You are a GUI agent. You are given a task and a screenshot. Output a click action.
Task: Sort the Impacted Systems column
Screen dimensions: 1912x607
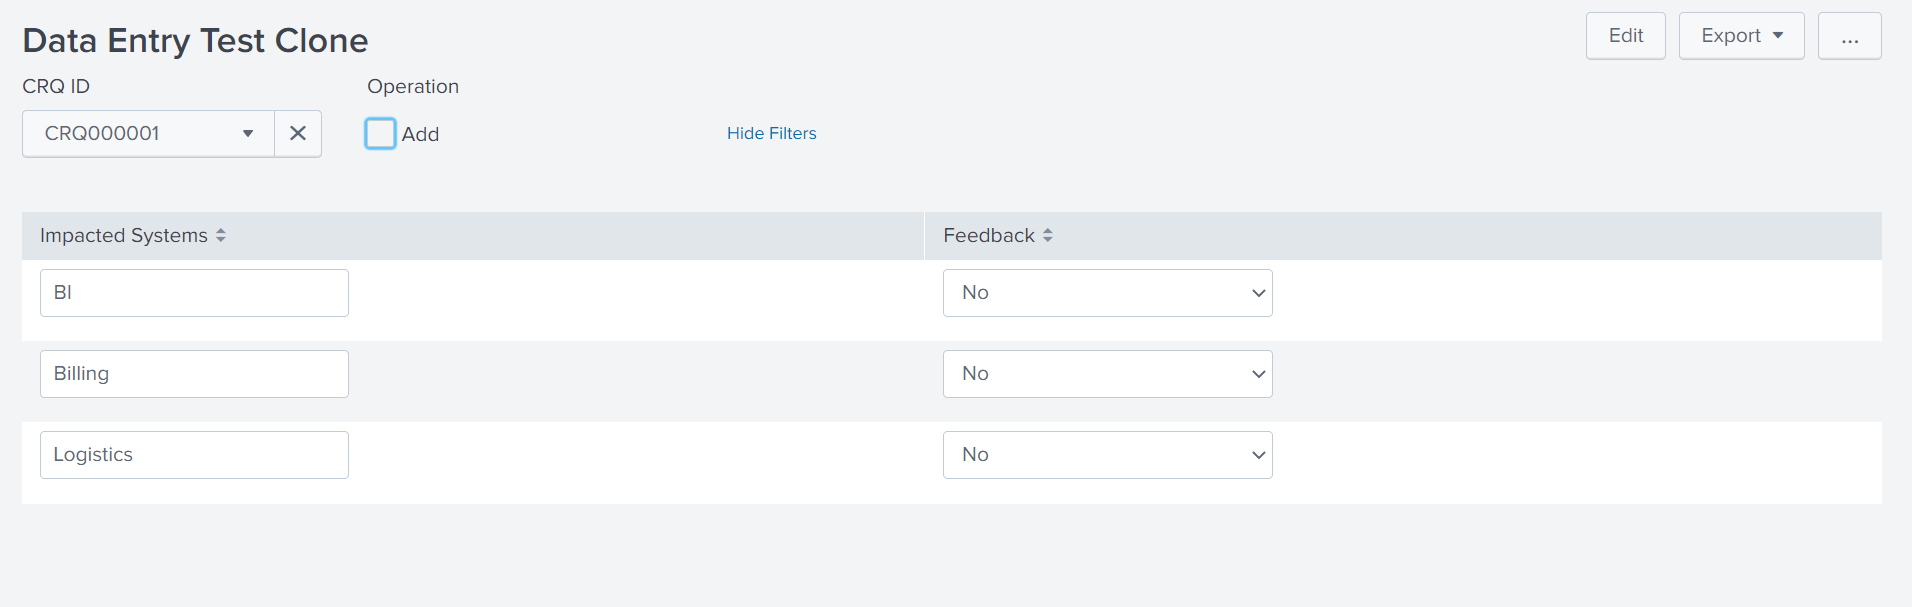(x=221, y=235)
